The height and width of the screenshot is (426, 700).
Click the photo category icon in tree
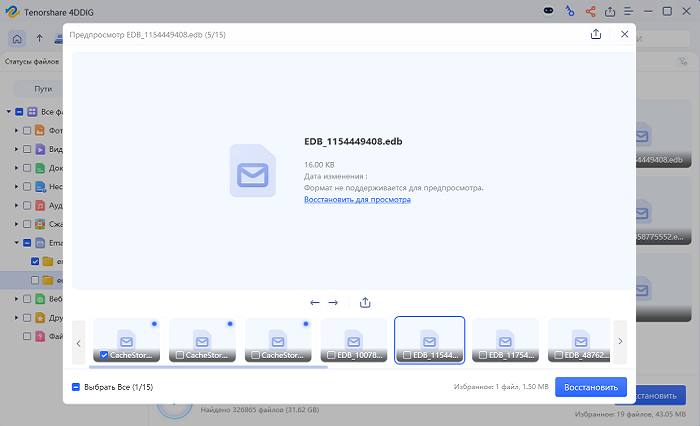[x=40, y=130]
